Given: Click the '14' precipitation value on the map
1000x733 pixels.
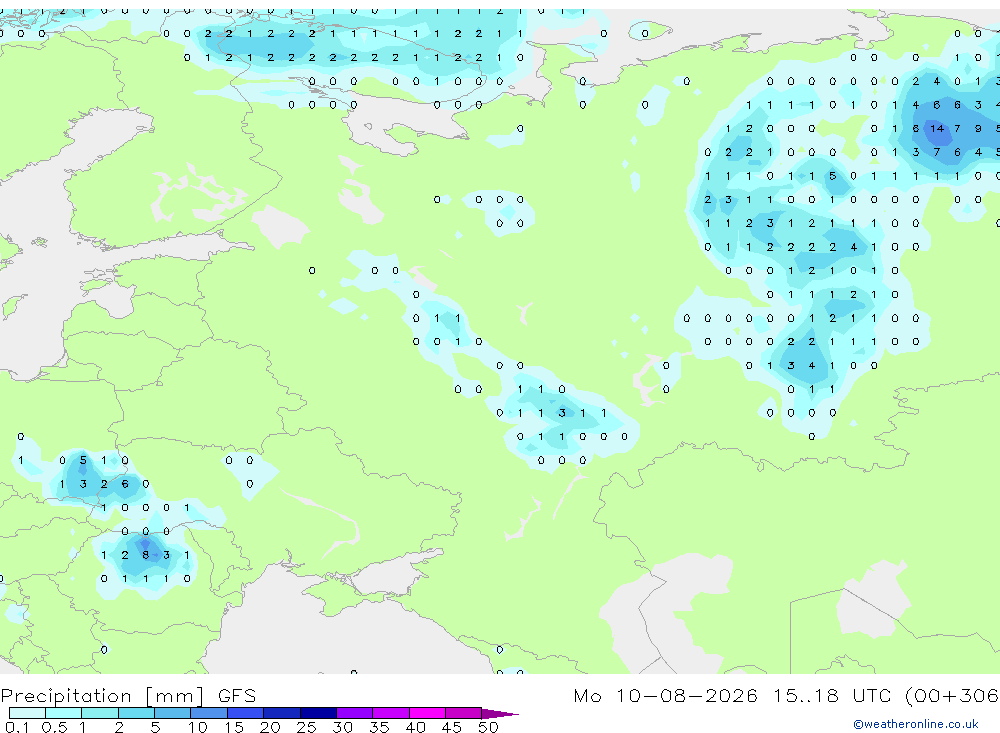Looking at the screenshot, I should tap(936, 128).
